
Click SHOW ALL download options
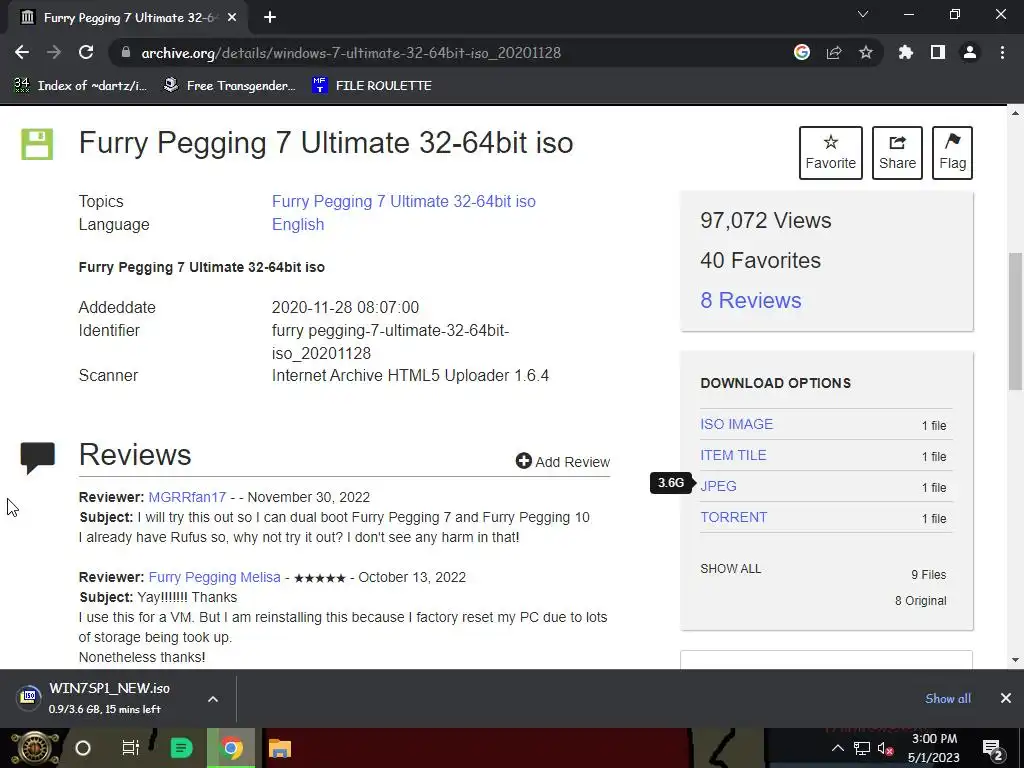[730, 569]
